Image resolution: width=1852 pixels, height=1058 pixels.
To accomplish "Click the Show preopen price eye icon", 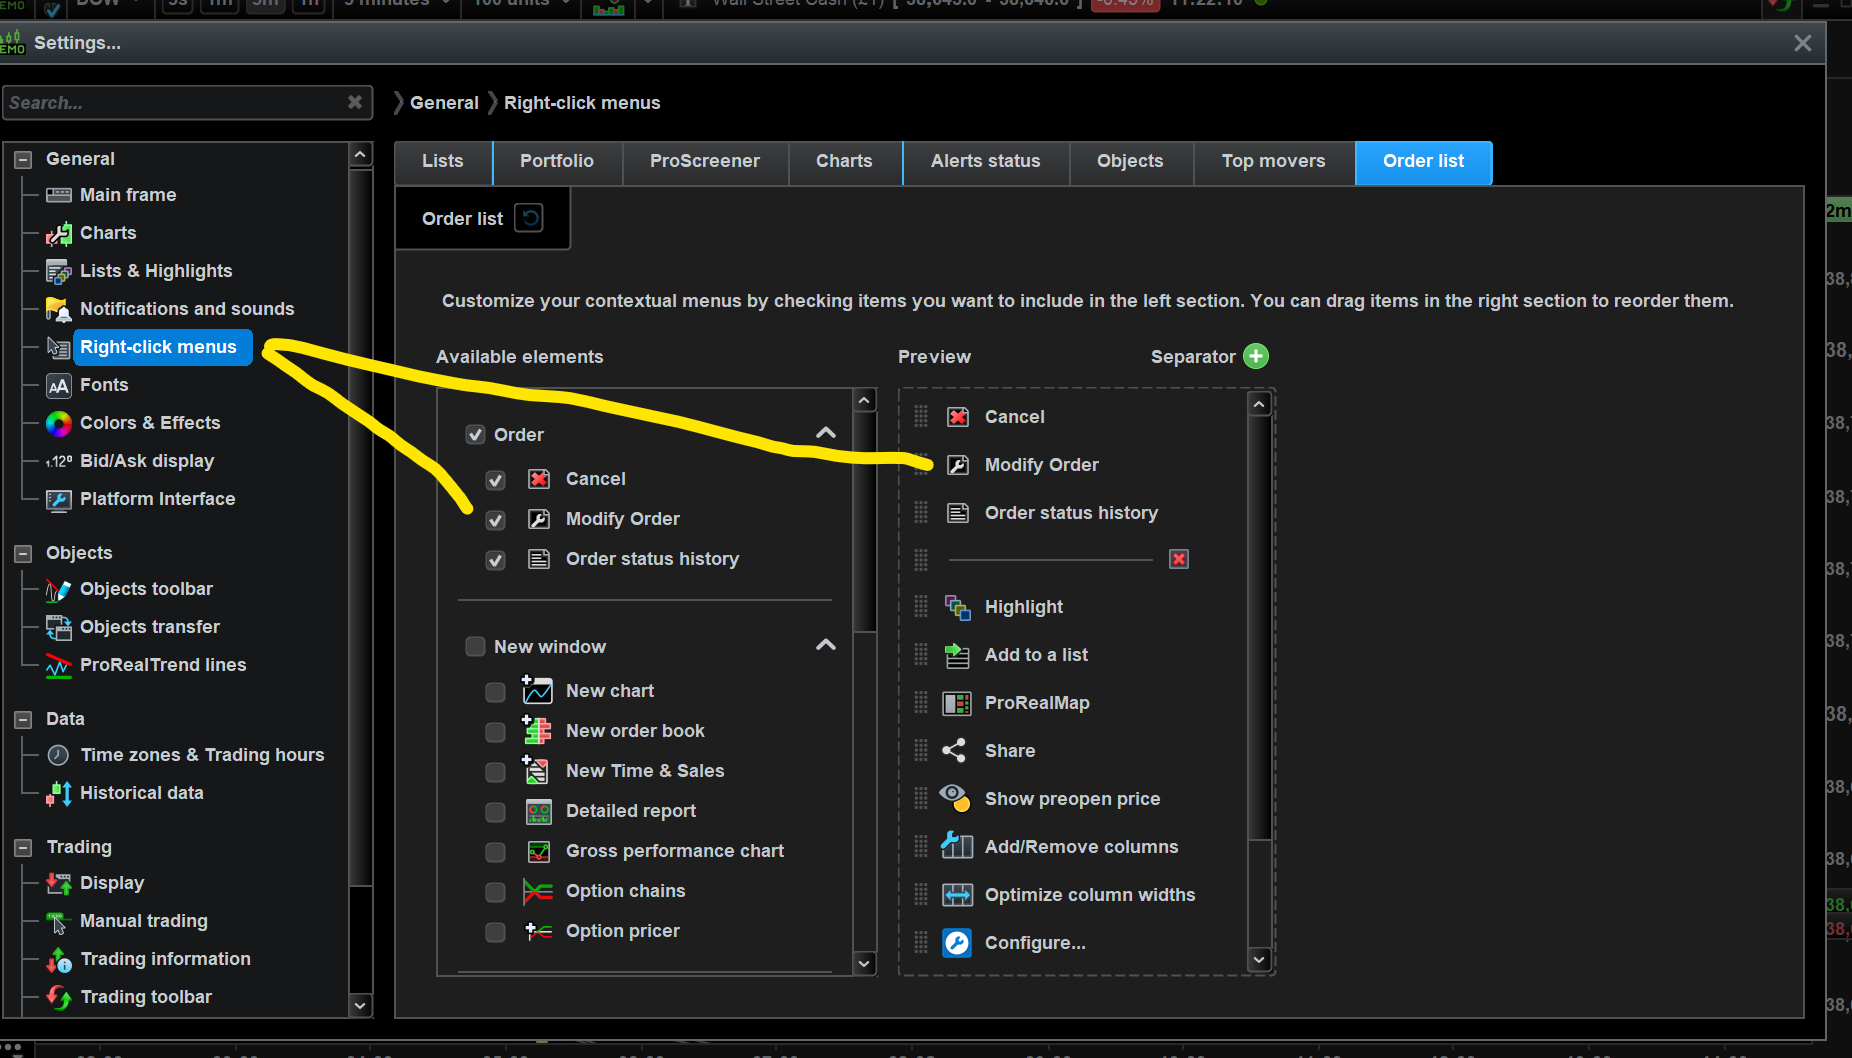I will (x=955, y=798).
